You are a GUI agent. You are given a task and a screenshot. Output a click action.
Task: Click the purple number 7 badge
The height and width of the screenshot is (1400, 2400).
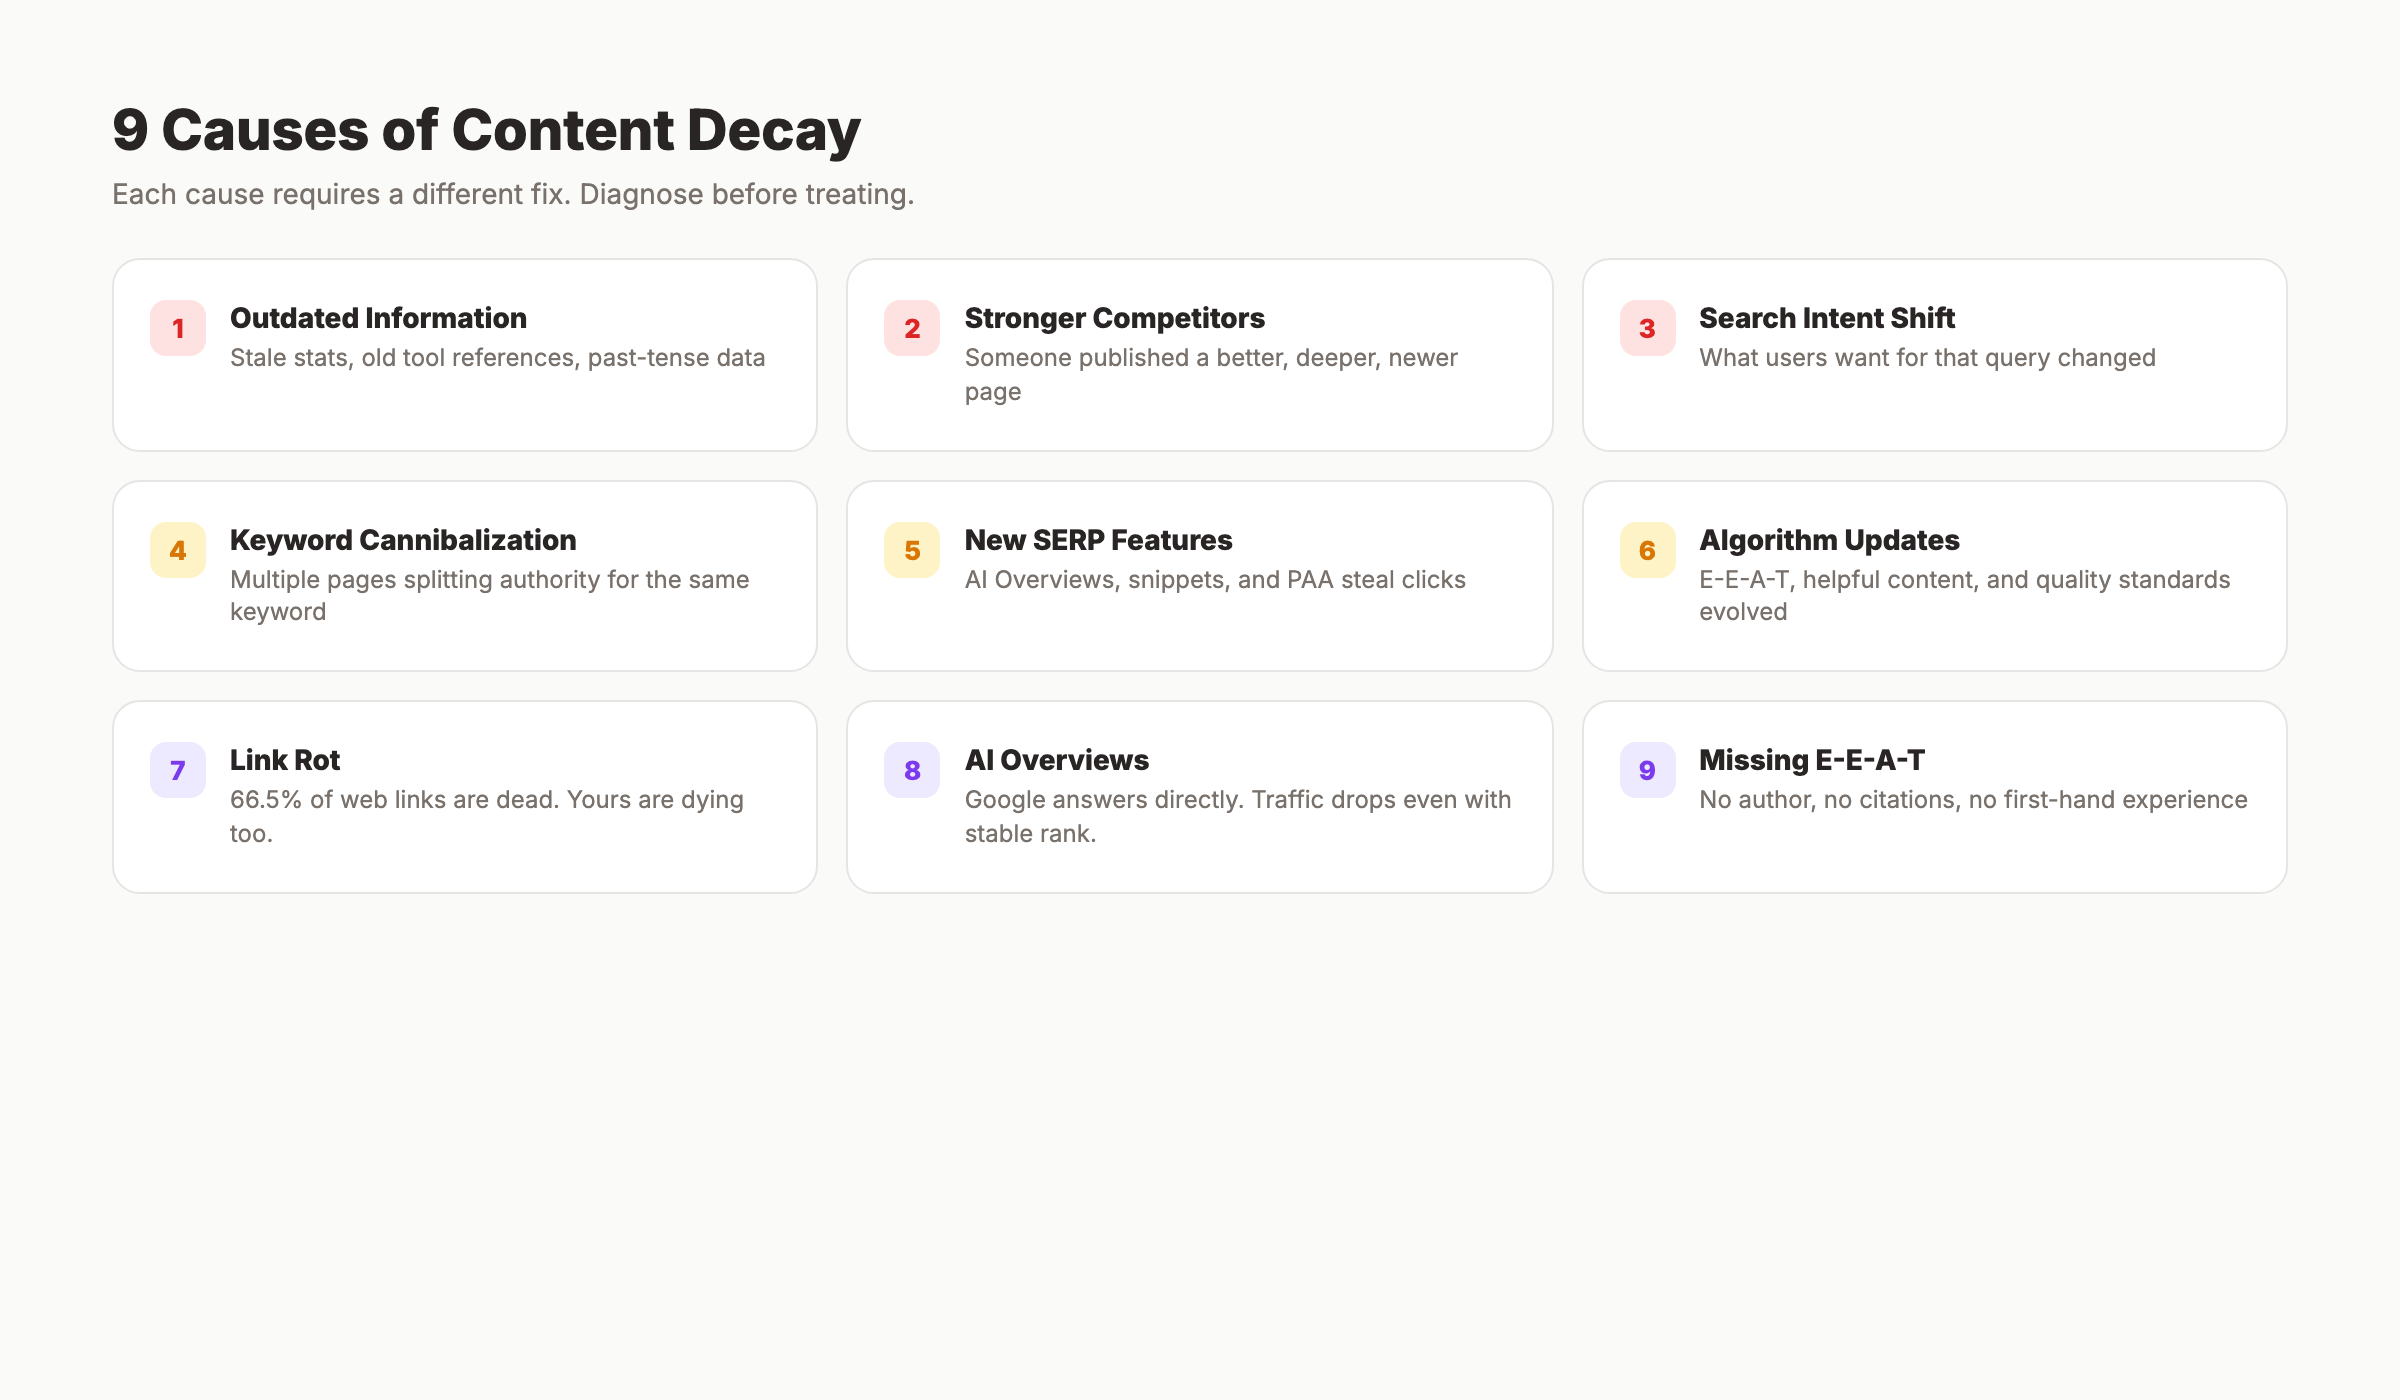[177, 770]
